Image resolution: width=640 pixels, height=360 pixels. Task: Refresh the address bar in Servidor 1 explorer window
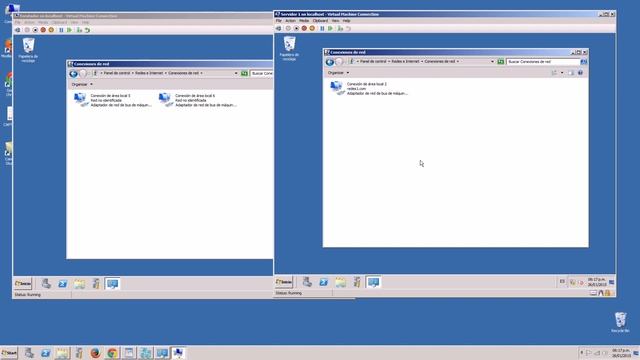(x=501, y=62)
